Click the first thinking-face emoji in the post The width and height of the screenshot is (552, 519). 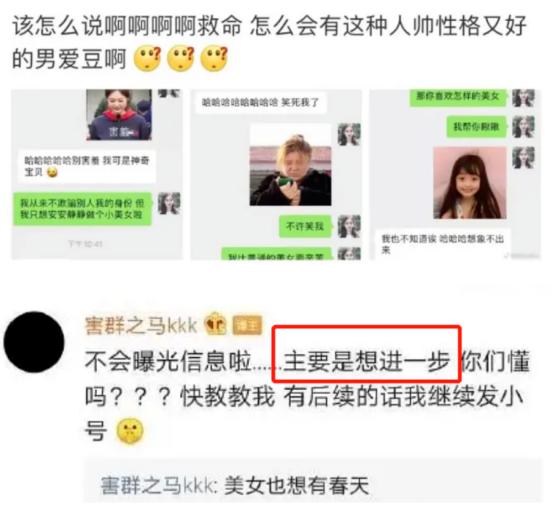coord(148,58)
